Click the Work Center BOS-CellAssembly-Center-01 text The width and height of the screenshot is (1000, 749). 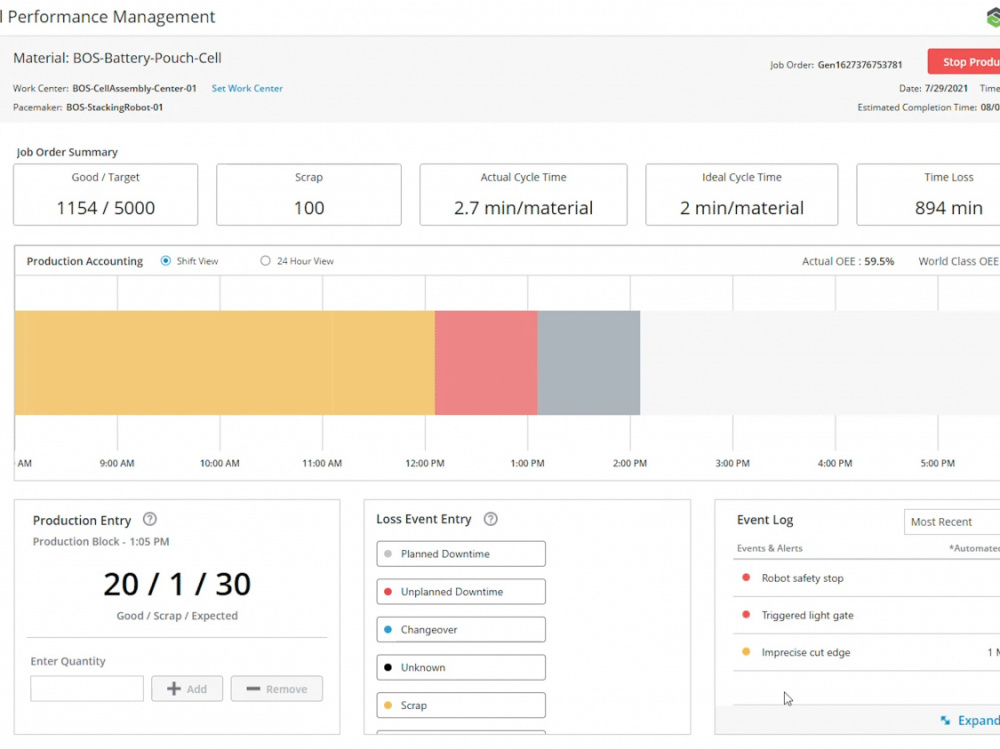[x=105, y=89]
